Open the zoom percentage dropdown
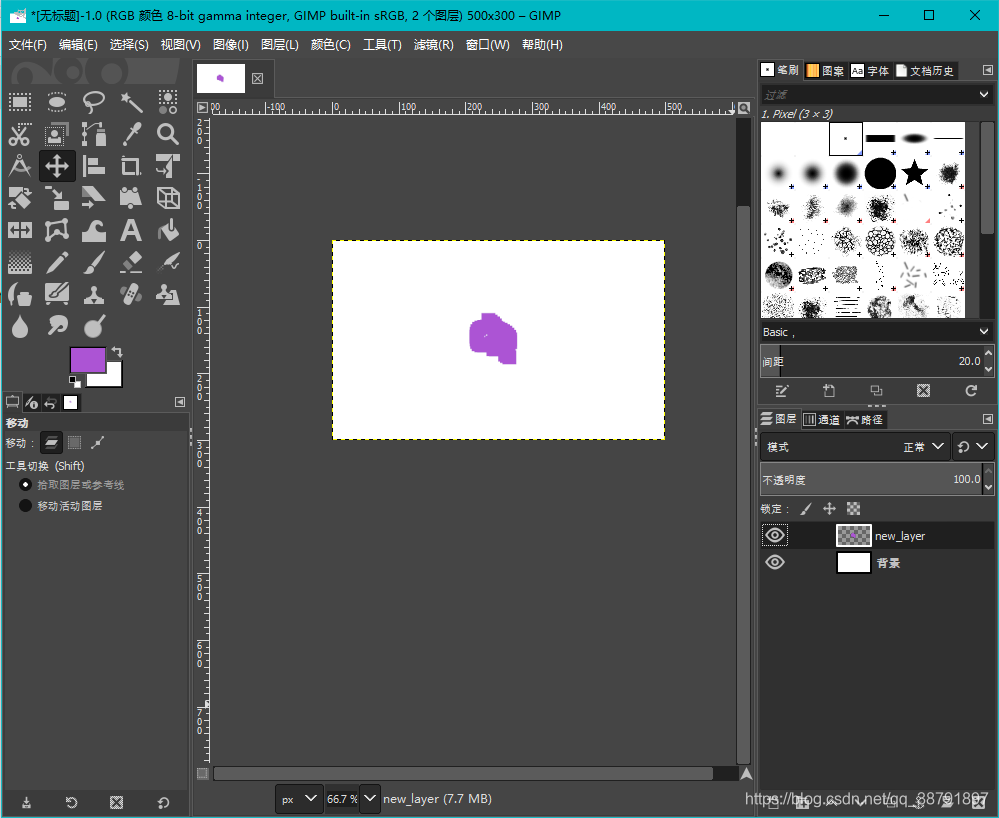999x818 pixels. tap(370, 799)
